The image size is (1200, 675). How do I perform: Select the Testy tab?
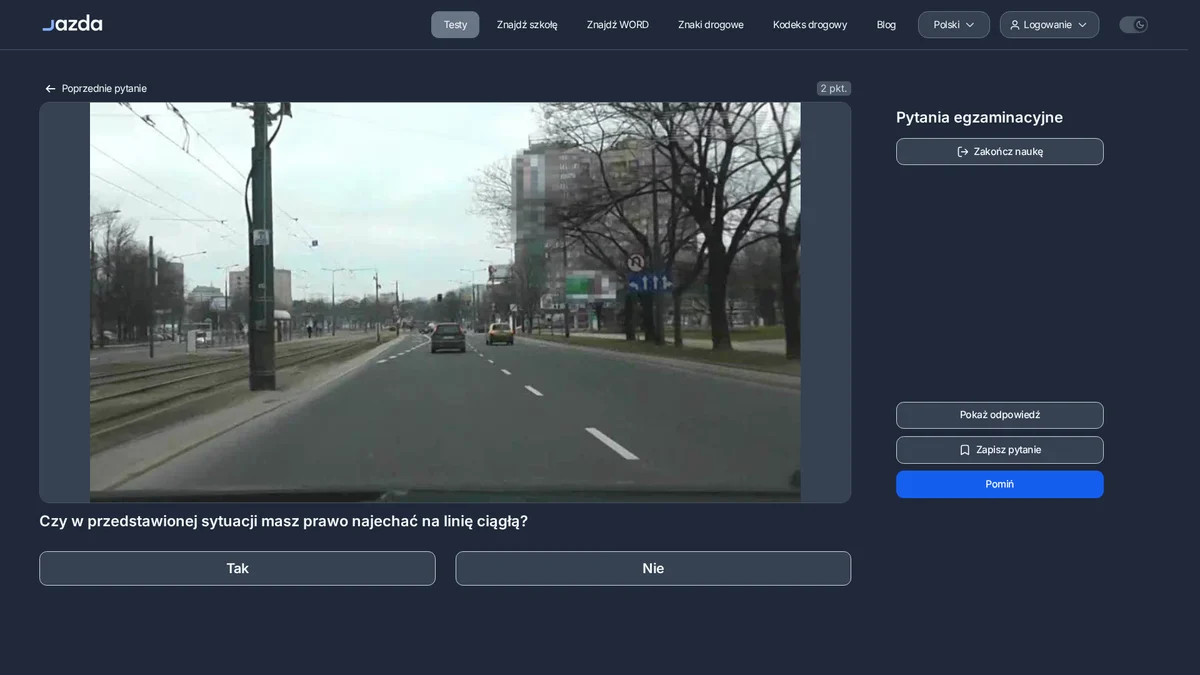pos(455,25)
